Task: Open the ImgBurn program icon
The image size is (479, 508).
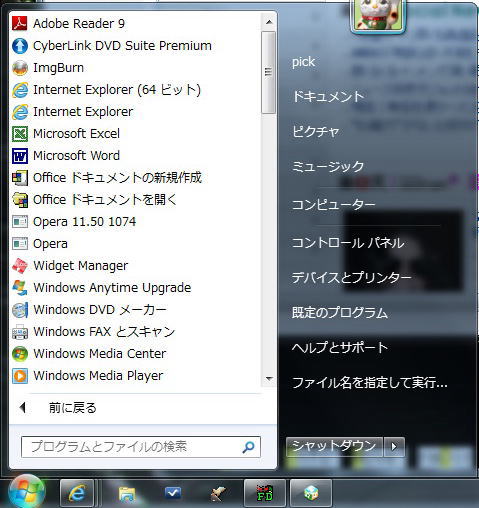Action: 20,68
